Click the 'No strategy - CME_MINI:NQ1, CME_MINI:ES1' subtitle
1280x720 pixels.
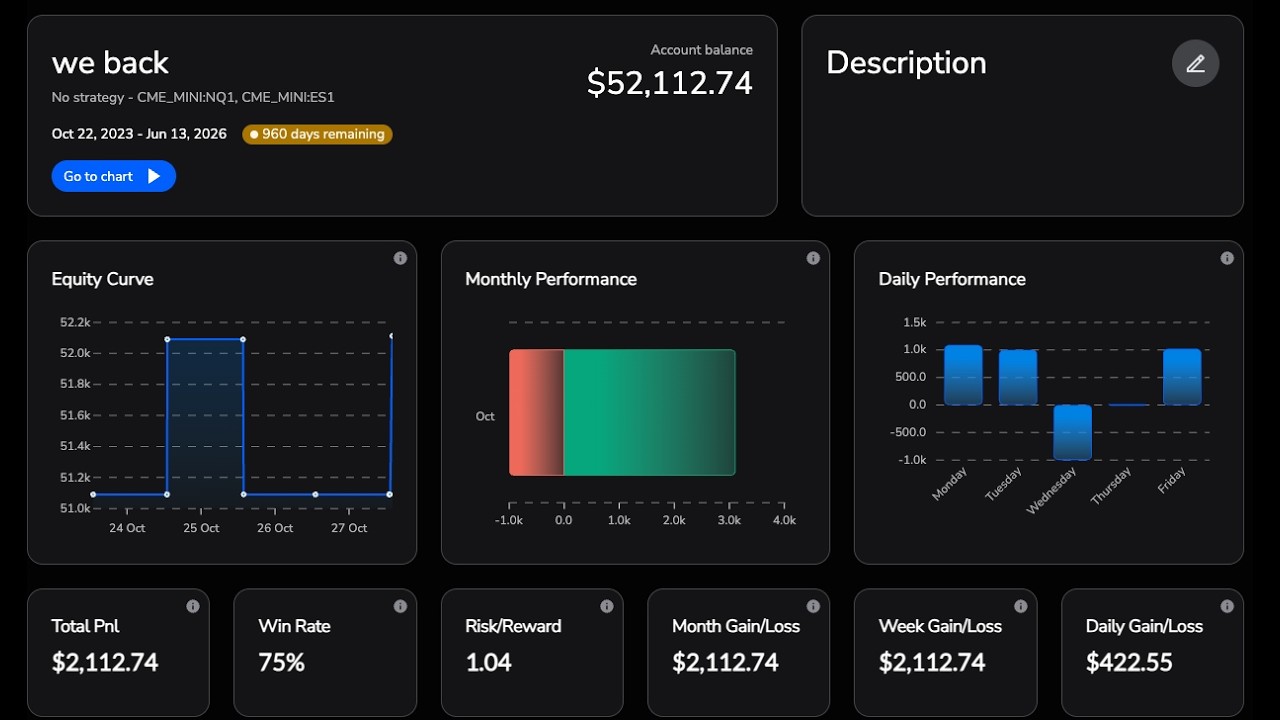pos(193,98)
